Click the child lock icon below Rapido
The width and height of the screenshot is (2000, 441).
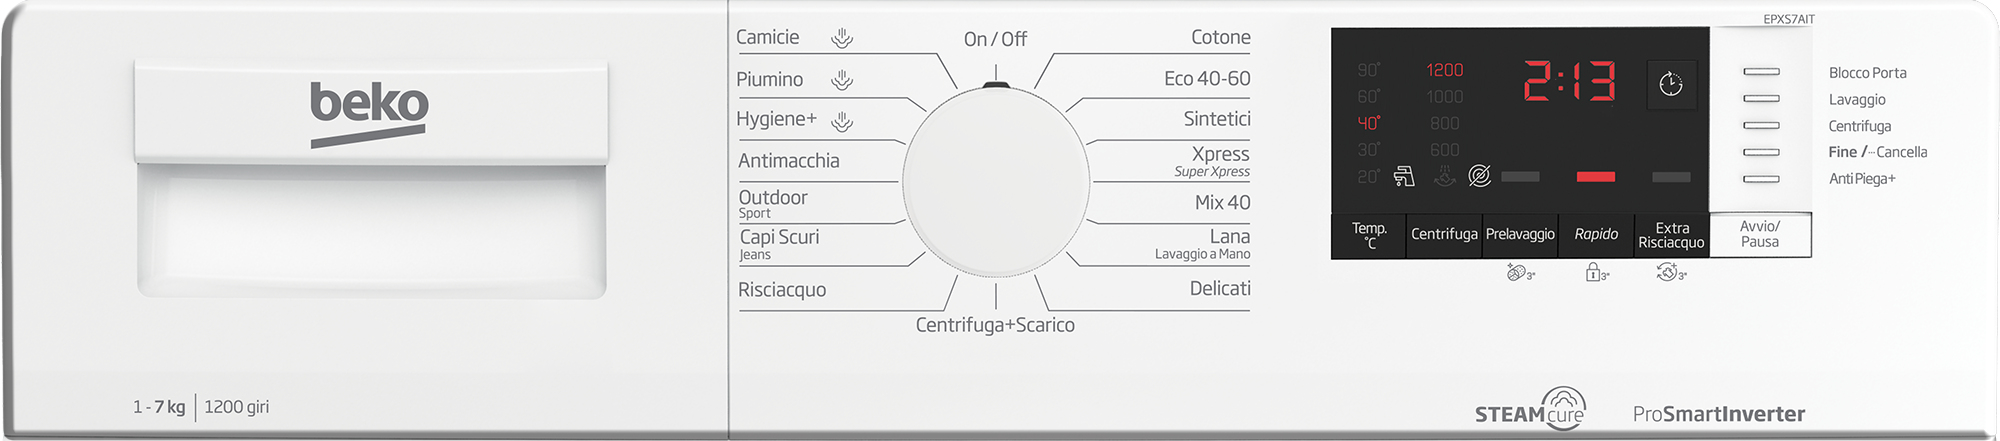(1596, 272)
